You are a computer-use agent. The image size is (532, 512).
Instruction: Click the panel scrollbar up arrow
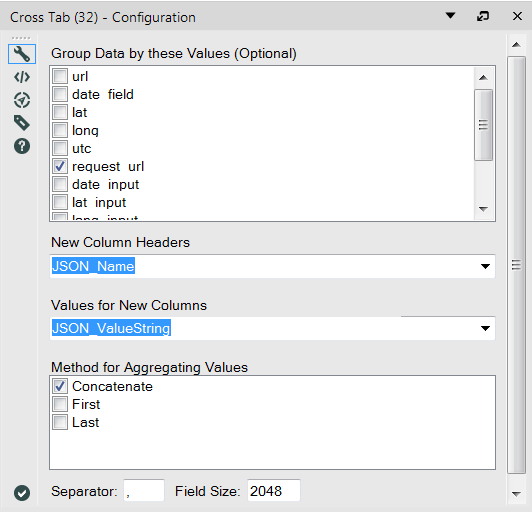tap(516, 45)
